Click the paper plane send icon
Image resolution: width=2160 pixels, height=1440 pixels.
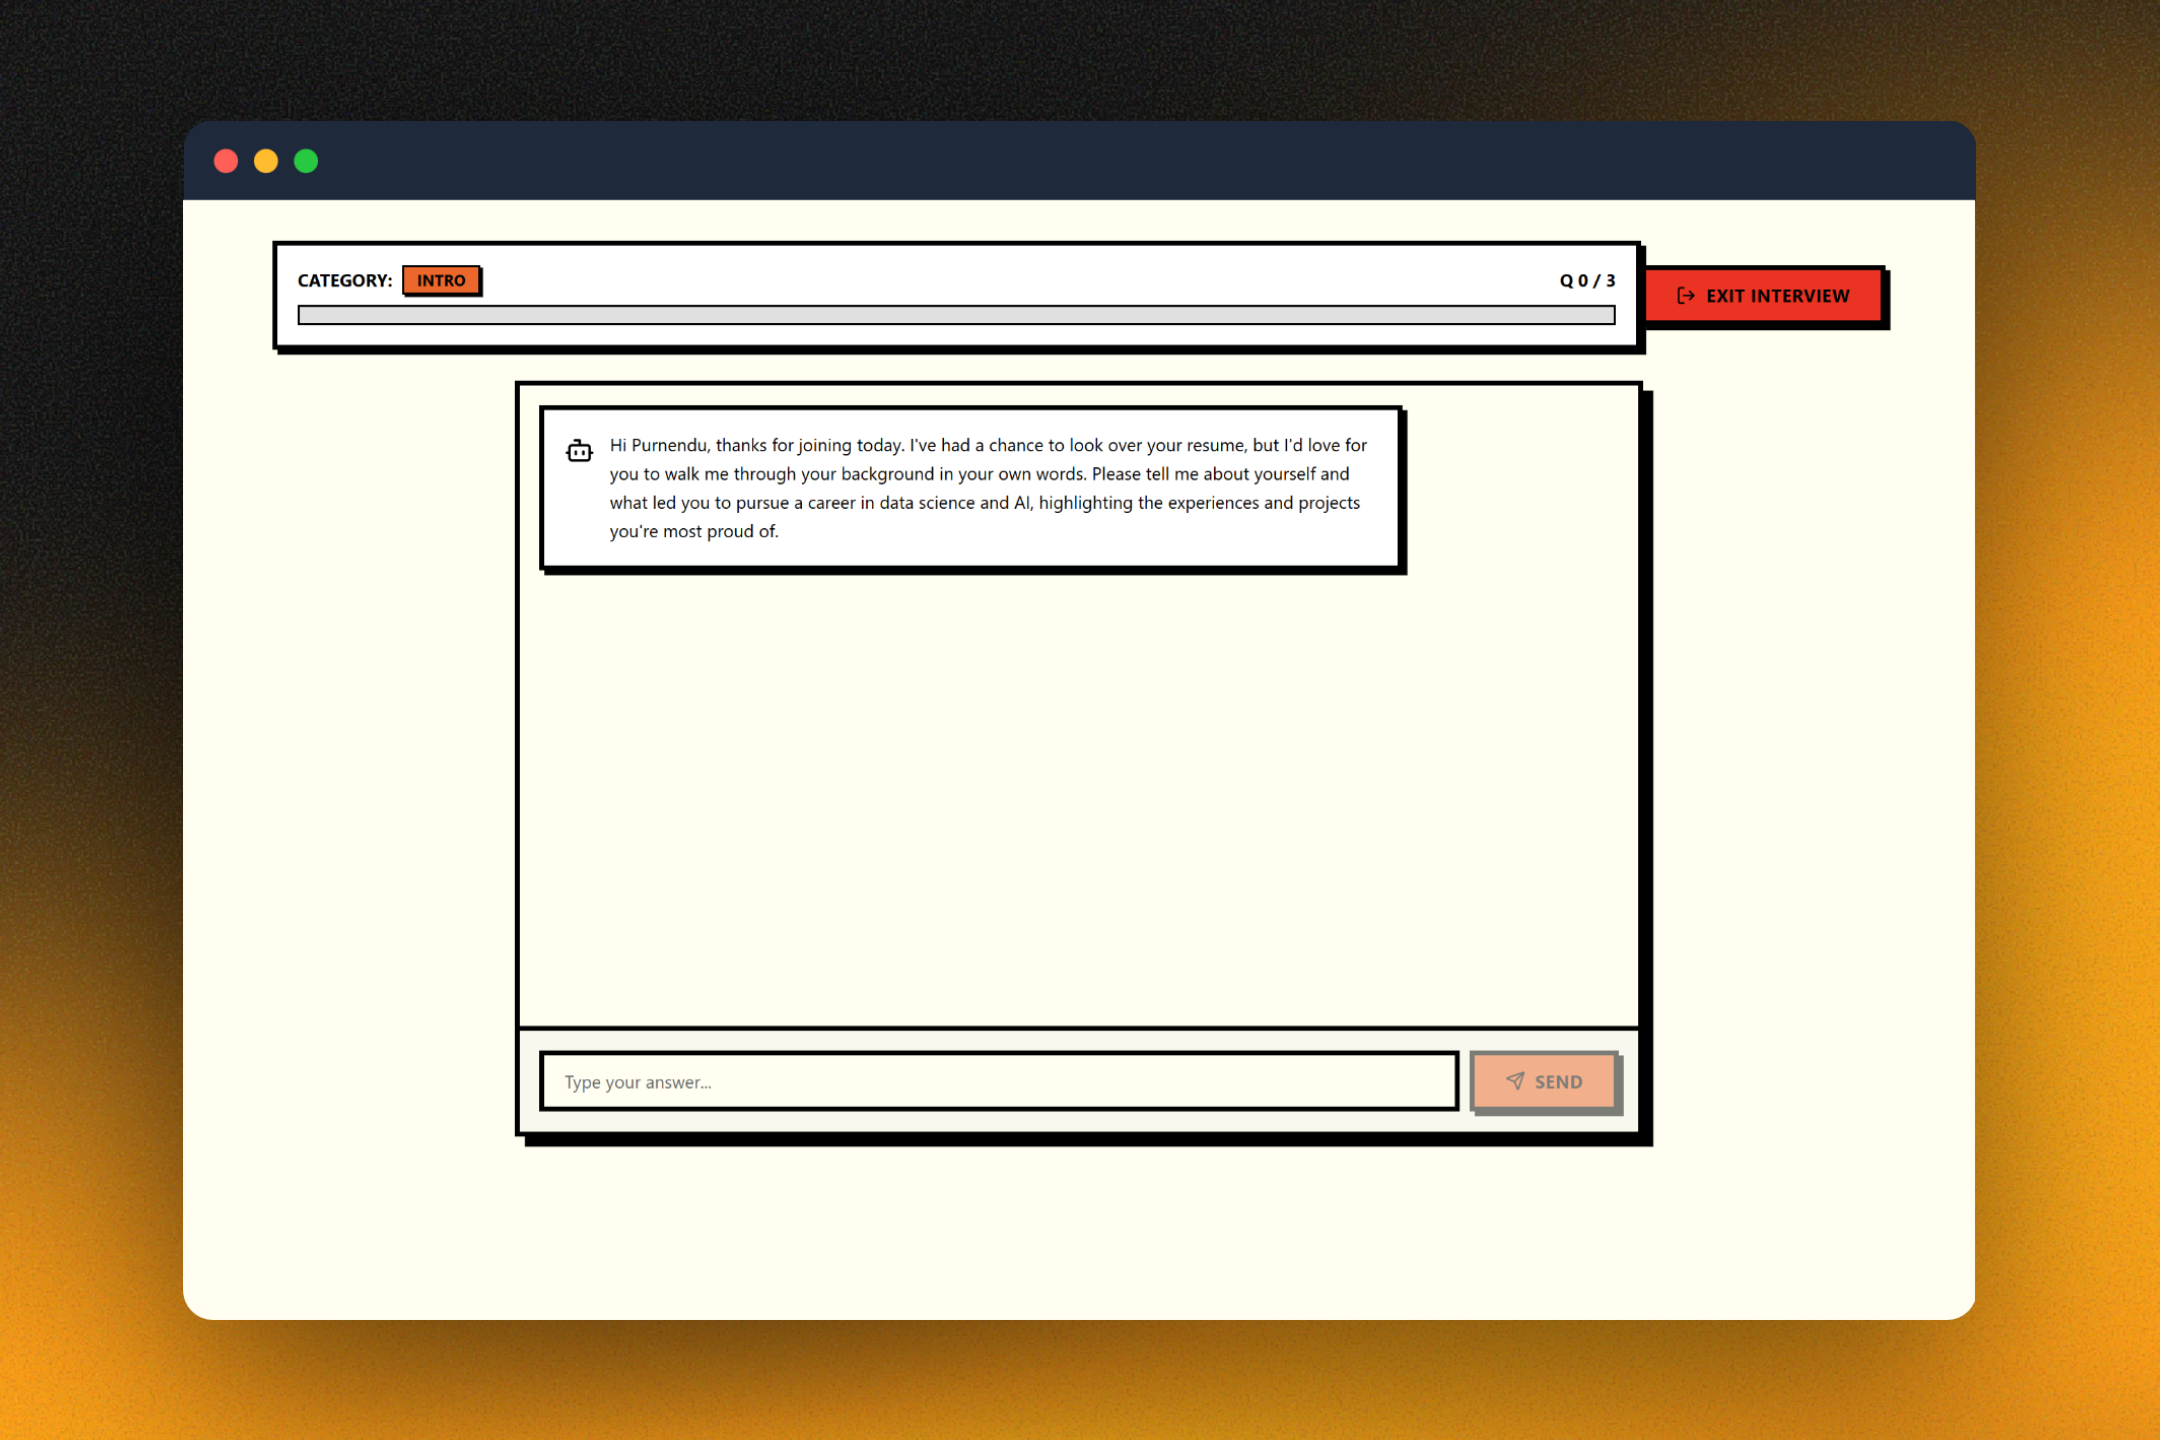point(1515,1081)
